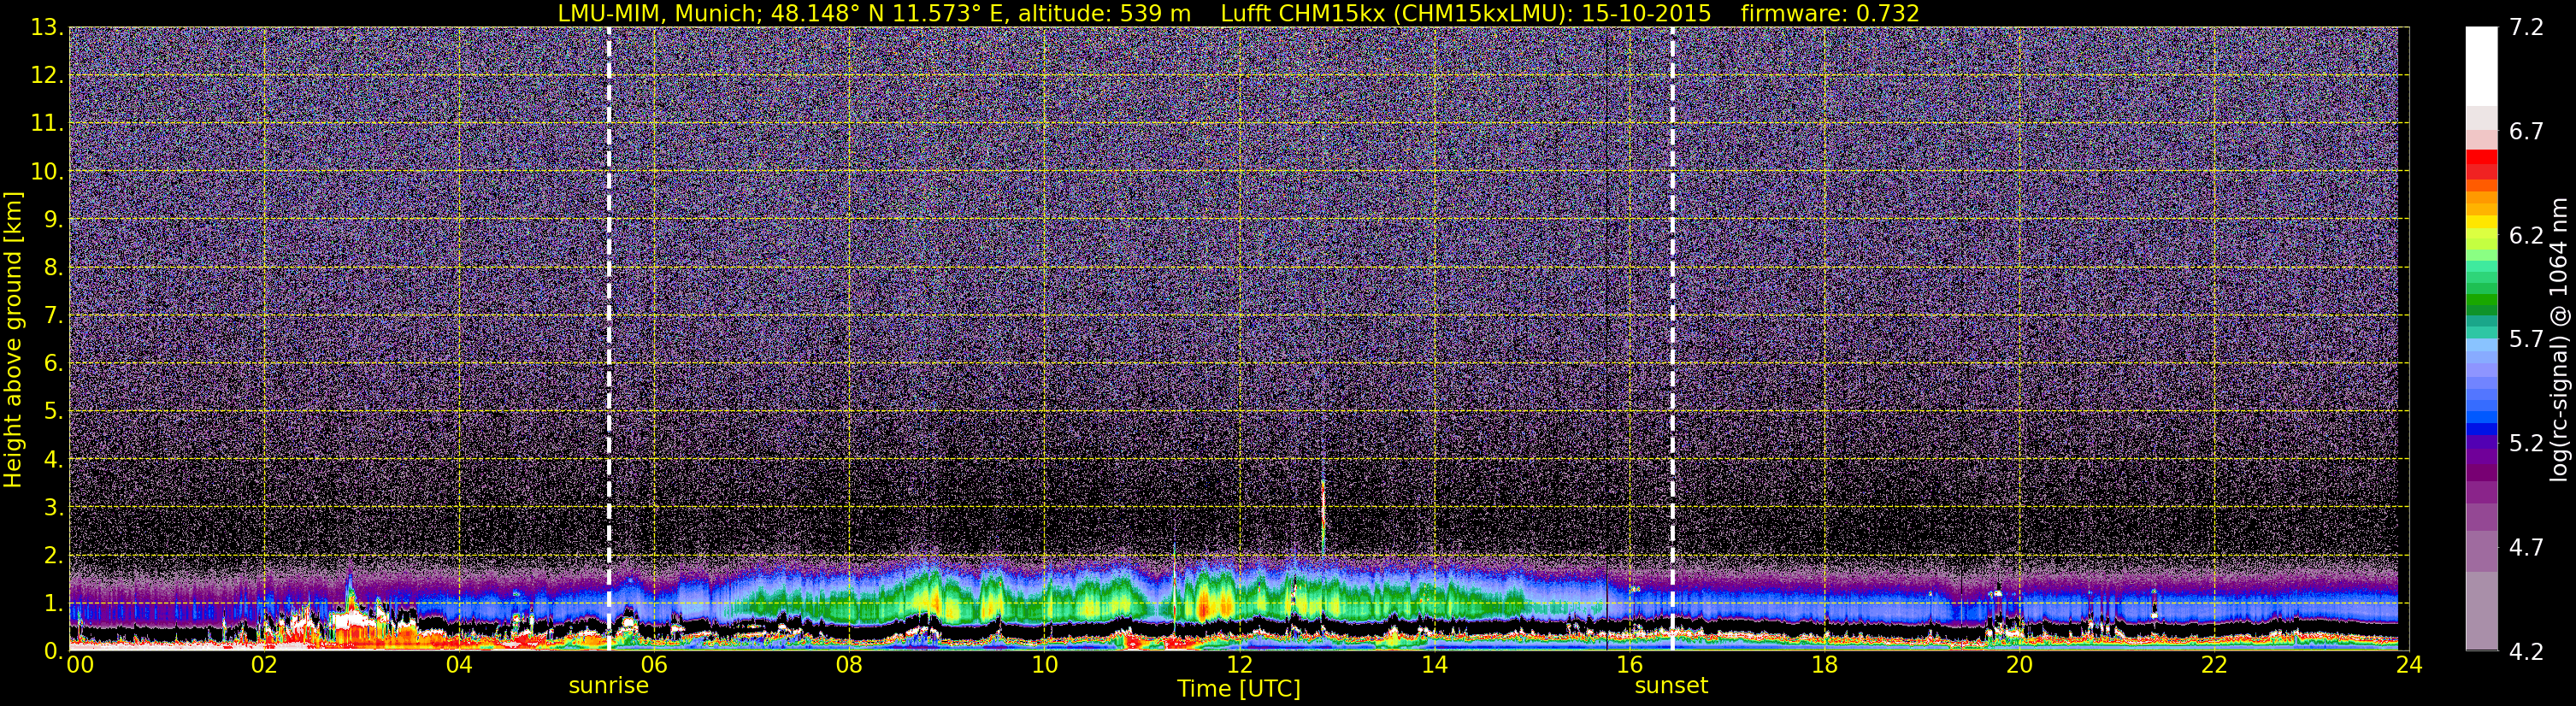
Task: Click the '5.7' colorbar tick value
Action: pos(2526,339)
